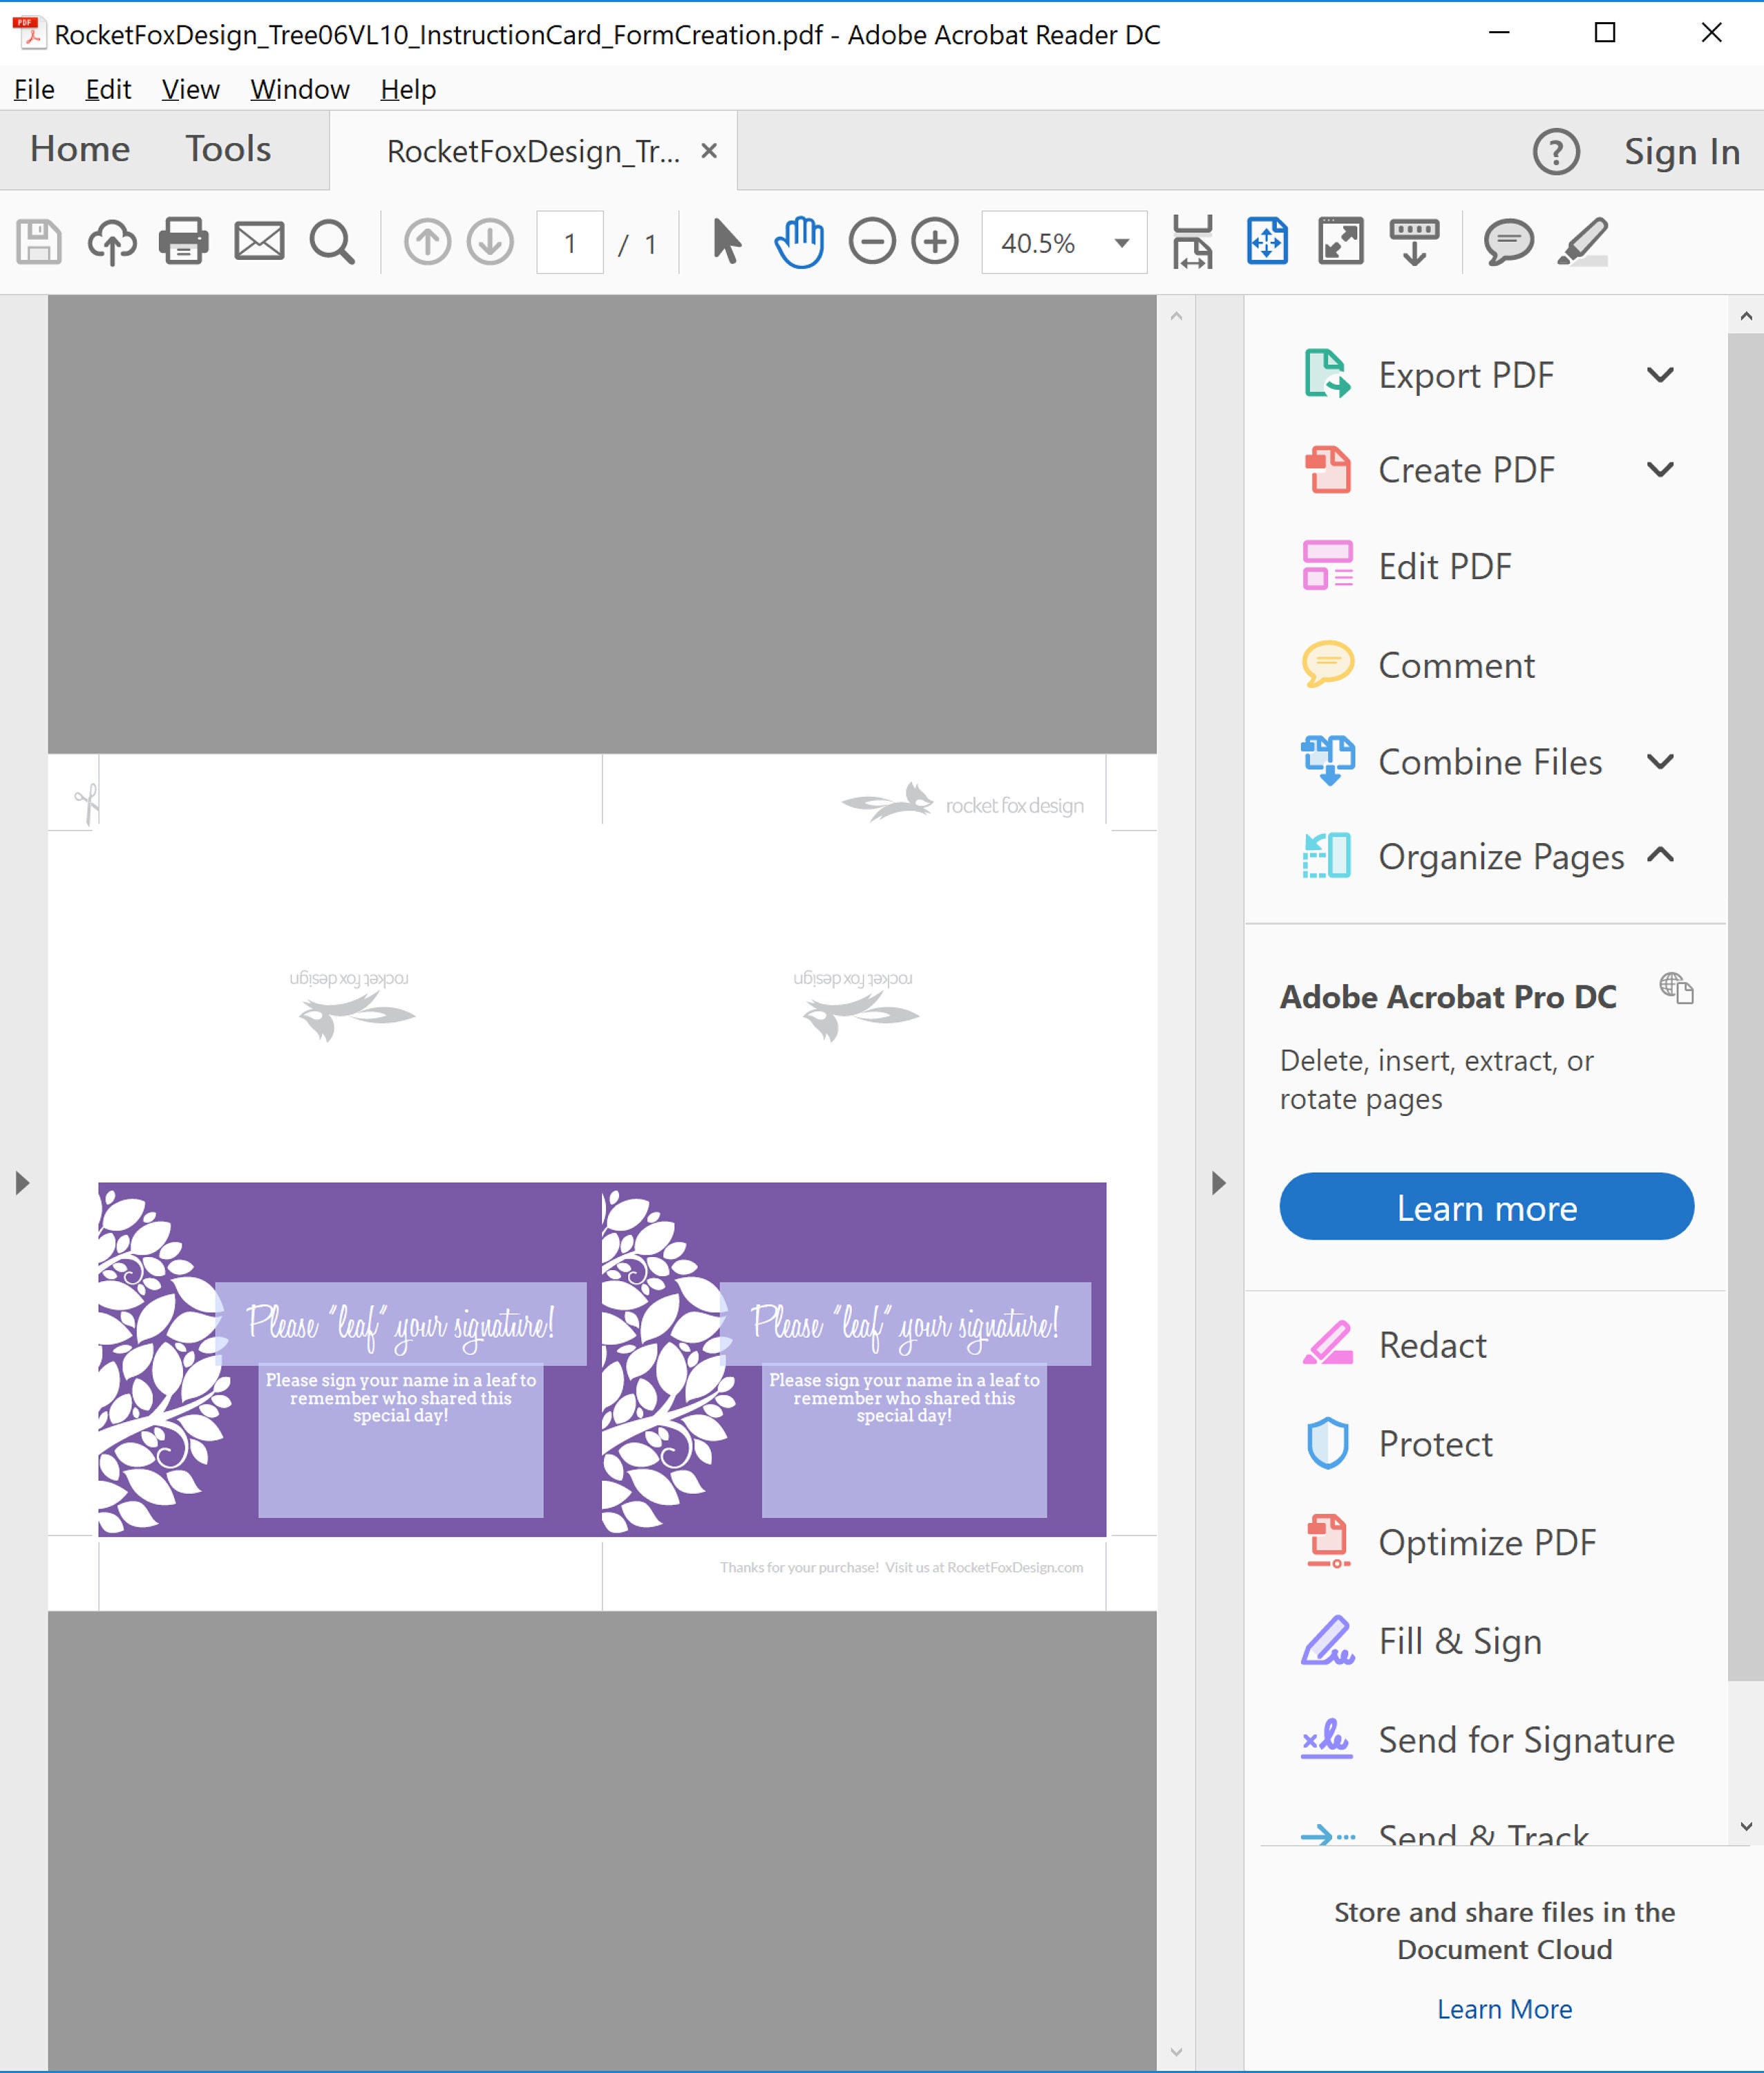Open the Help menu
Screen dimensions: 1764x2073
pos(408,89)
